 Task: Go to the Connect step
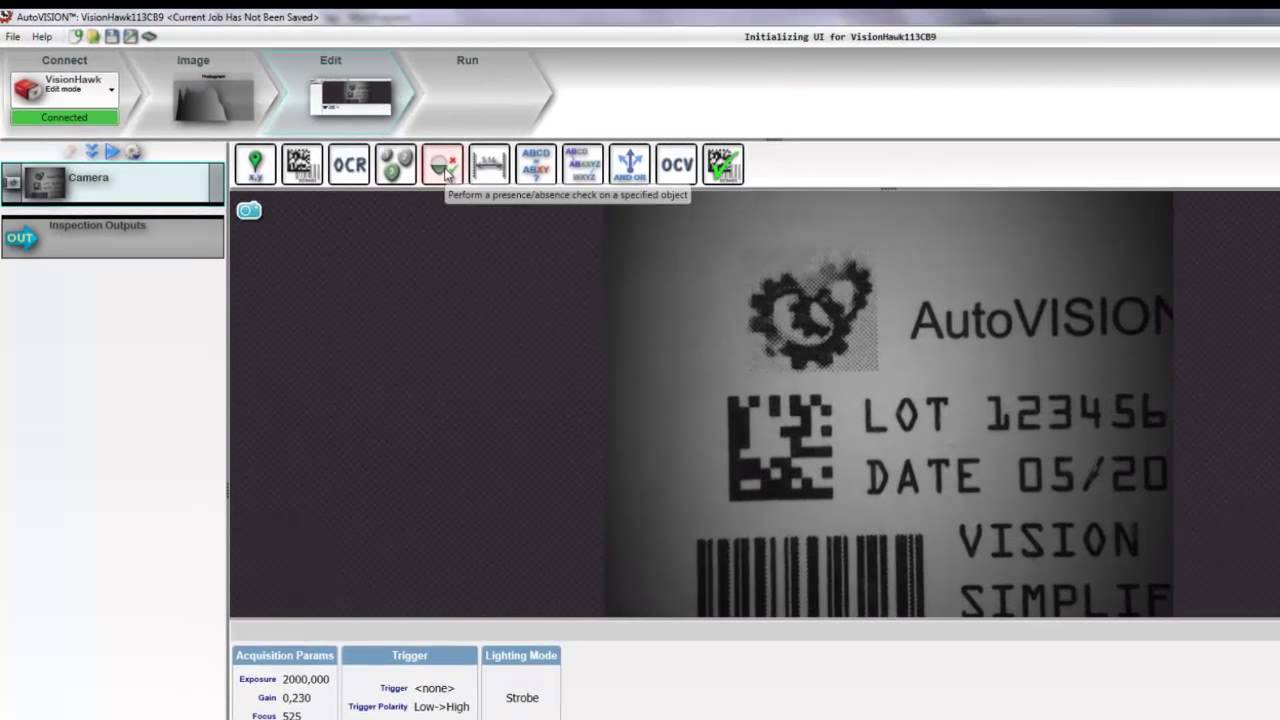click(64, 60)
